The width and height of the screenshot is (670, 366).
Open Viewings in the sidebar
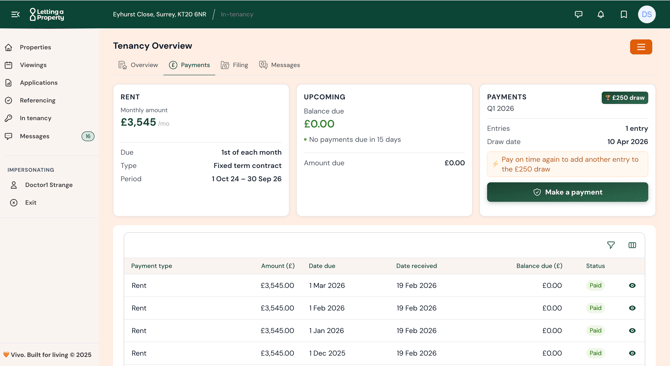[x=33, y=65]
